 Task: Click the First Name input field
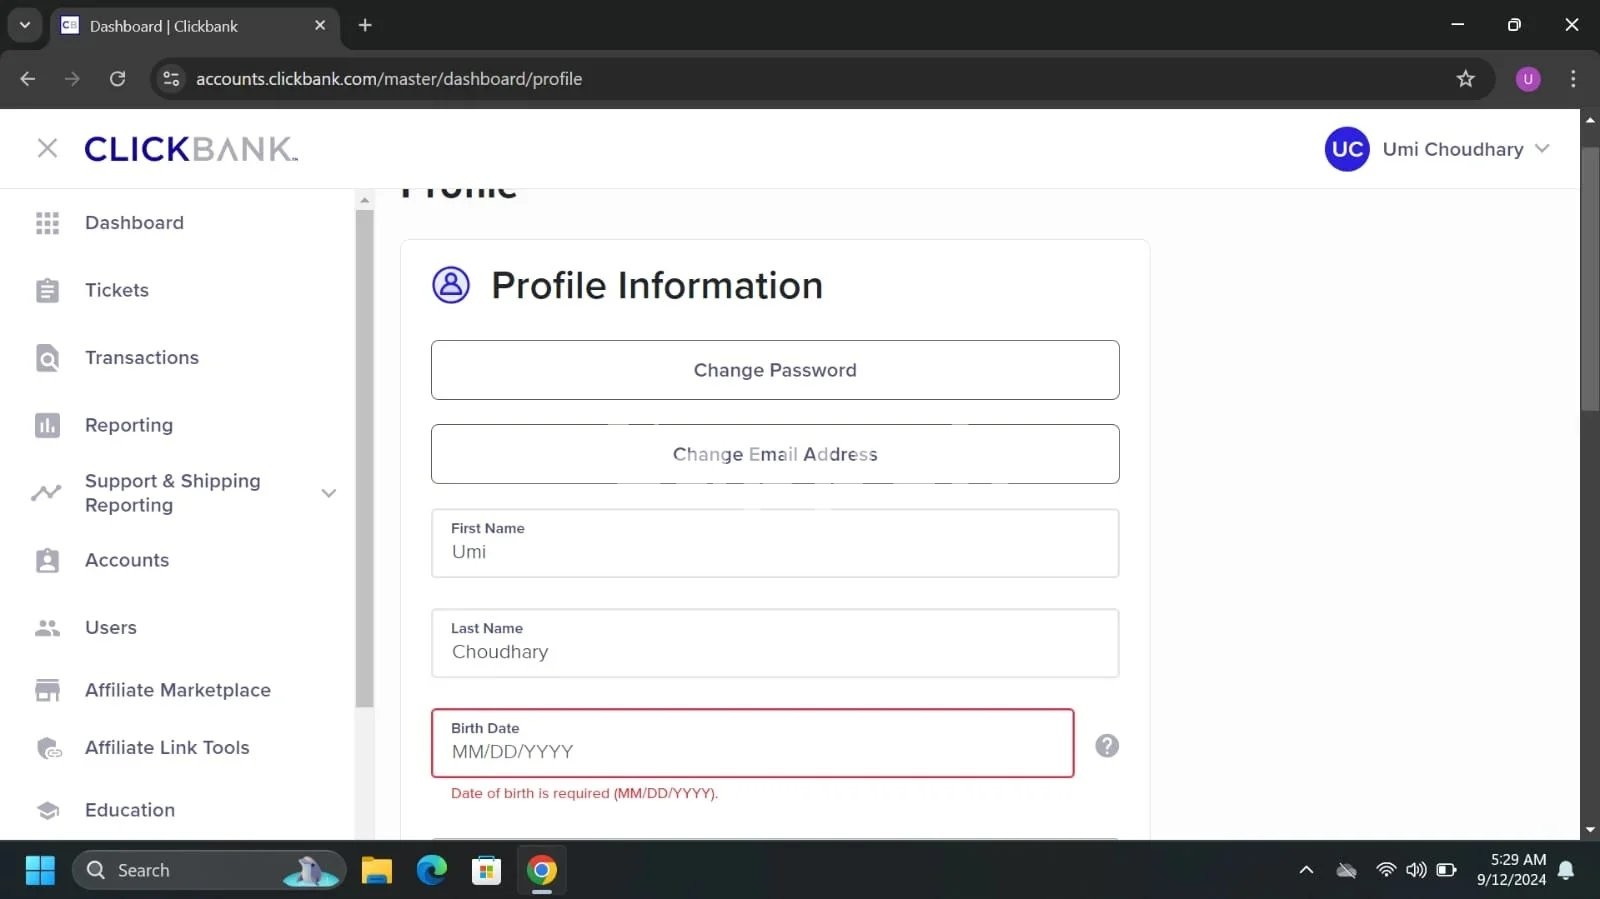pyautogui.click(x=774, y=552)
